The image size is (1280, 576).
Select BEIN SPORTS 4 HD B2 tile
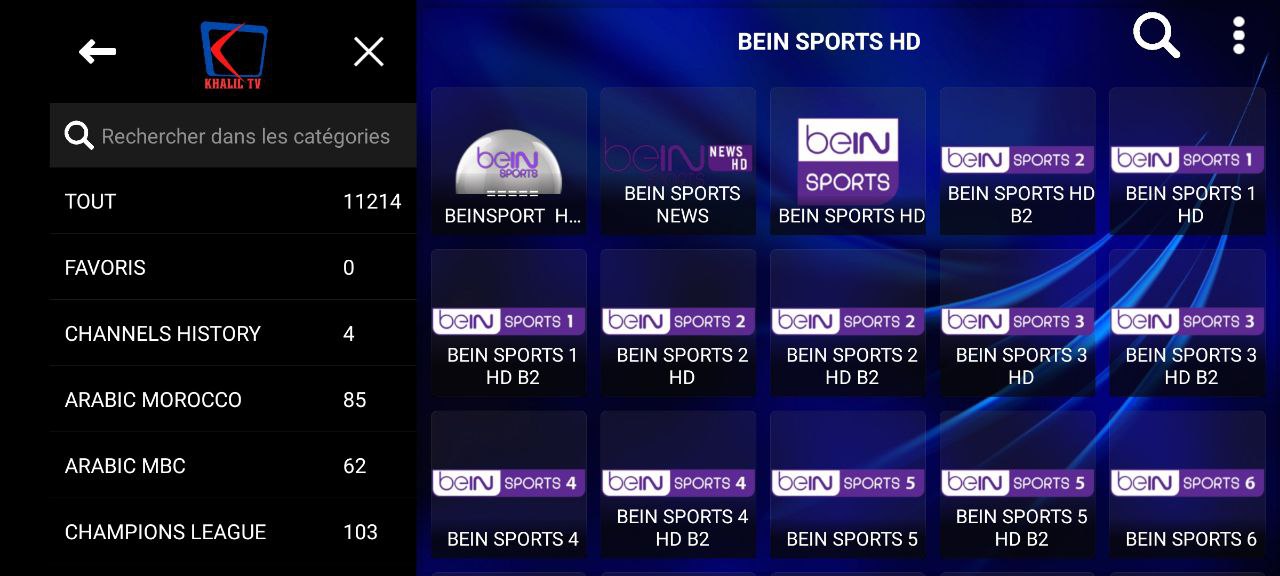678,485
